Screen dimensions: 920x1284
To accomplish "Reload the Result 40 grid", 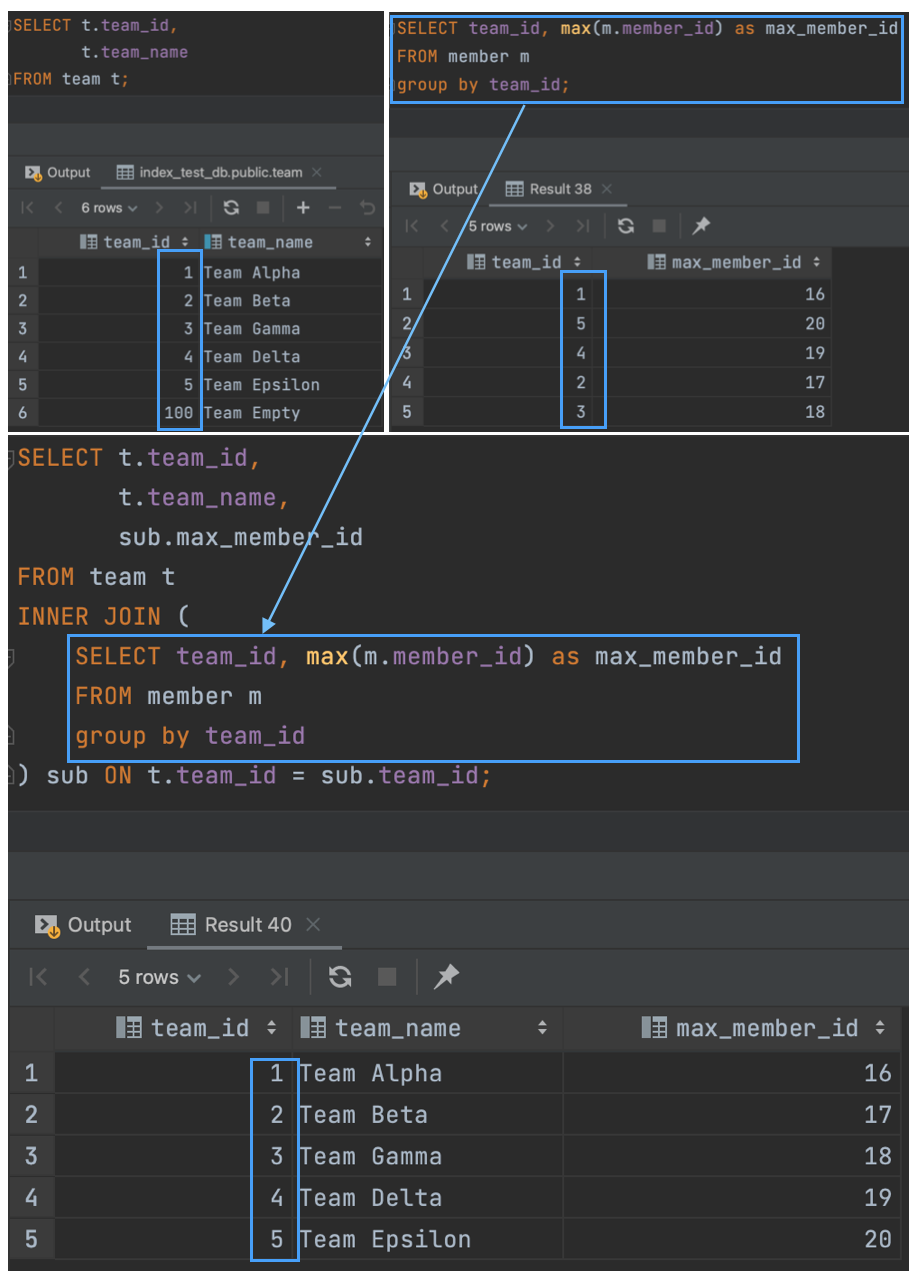I will pyautogui.click(x=340, y=977).
